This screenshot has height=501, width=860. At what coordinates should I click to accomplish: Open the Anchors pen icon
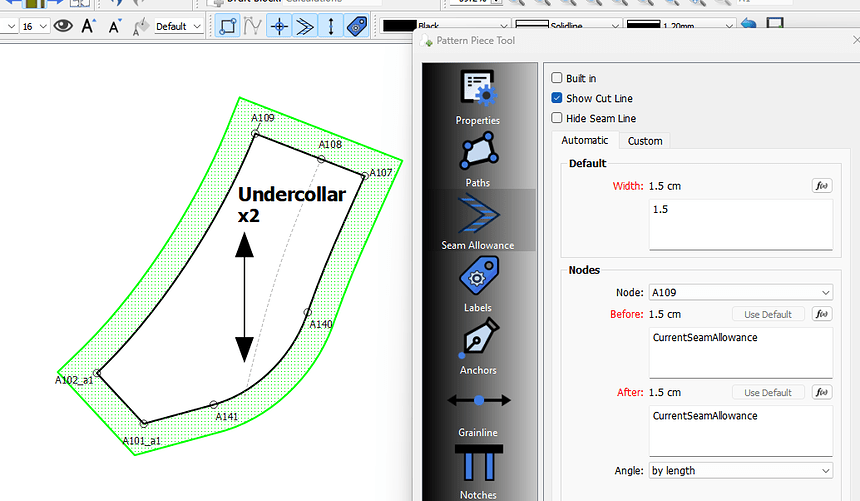[478, 337]
